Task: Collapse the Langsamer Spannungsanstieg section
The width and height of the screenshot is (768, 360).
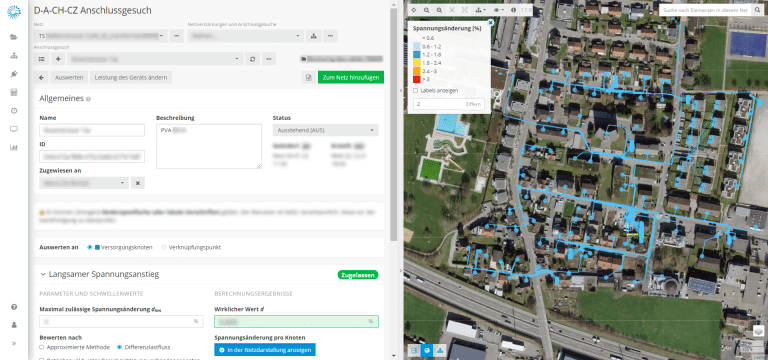Action: (43, 274)
